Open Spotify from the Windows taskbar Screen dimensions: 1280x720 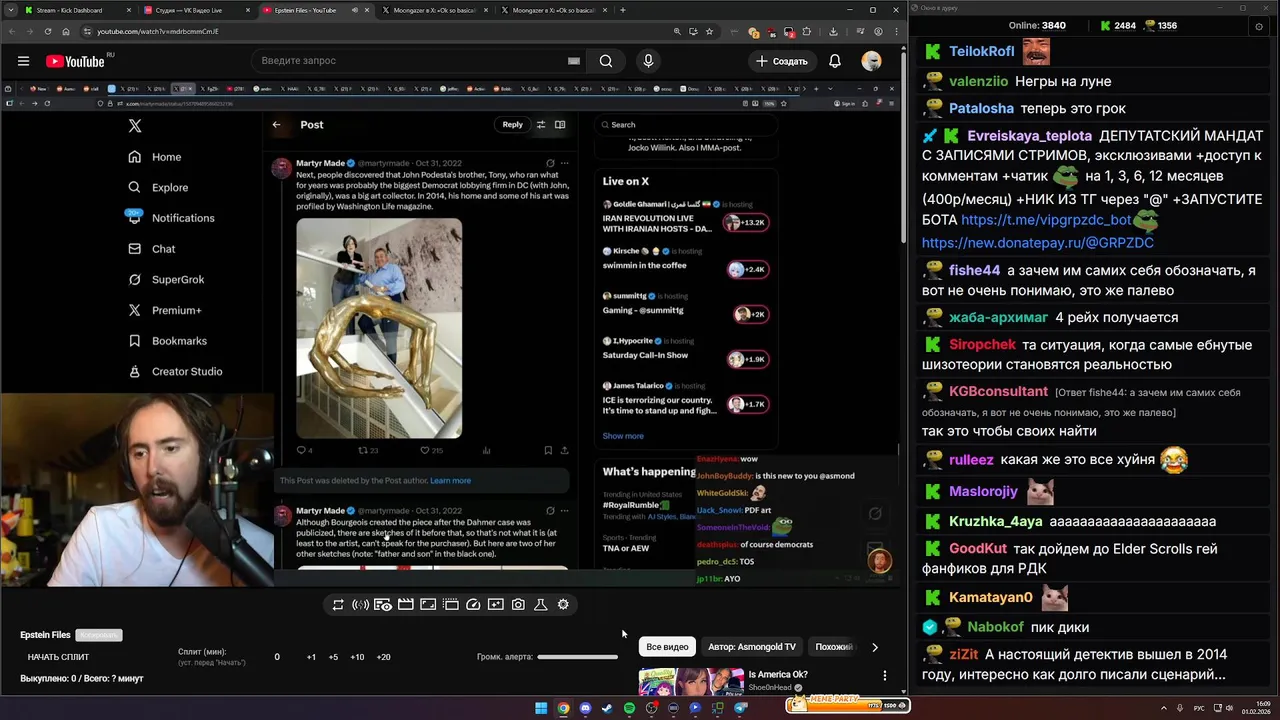tap(629, 708)
